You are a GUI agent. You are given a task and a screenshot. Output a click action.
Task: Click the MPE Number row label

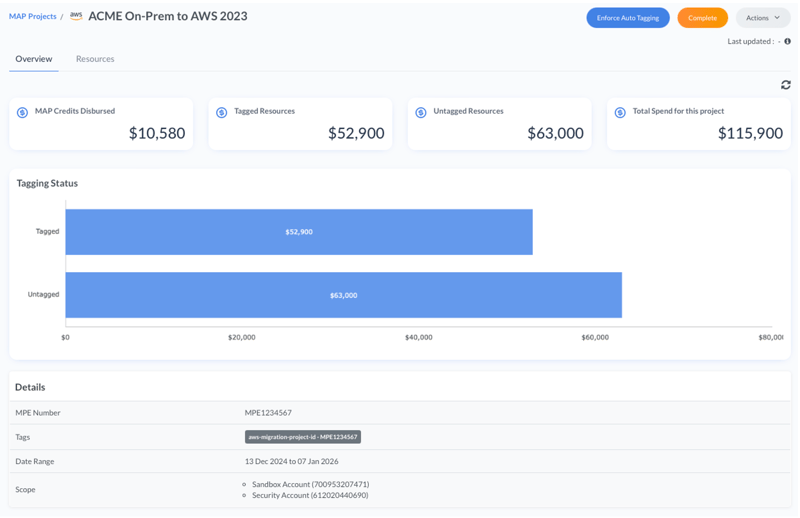(x=38, y=412)
